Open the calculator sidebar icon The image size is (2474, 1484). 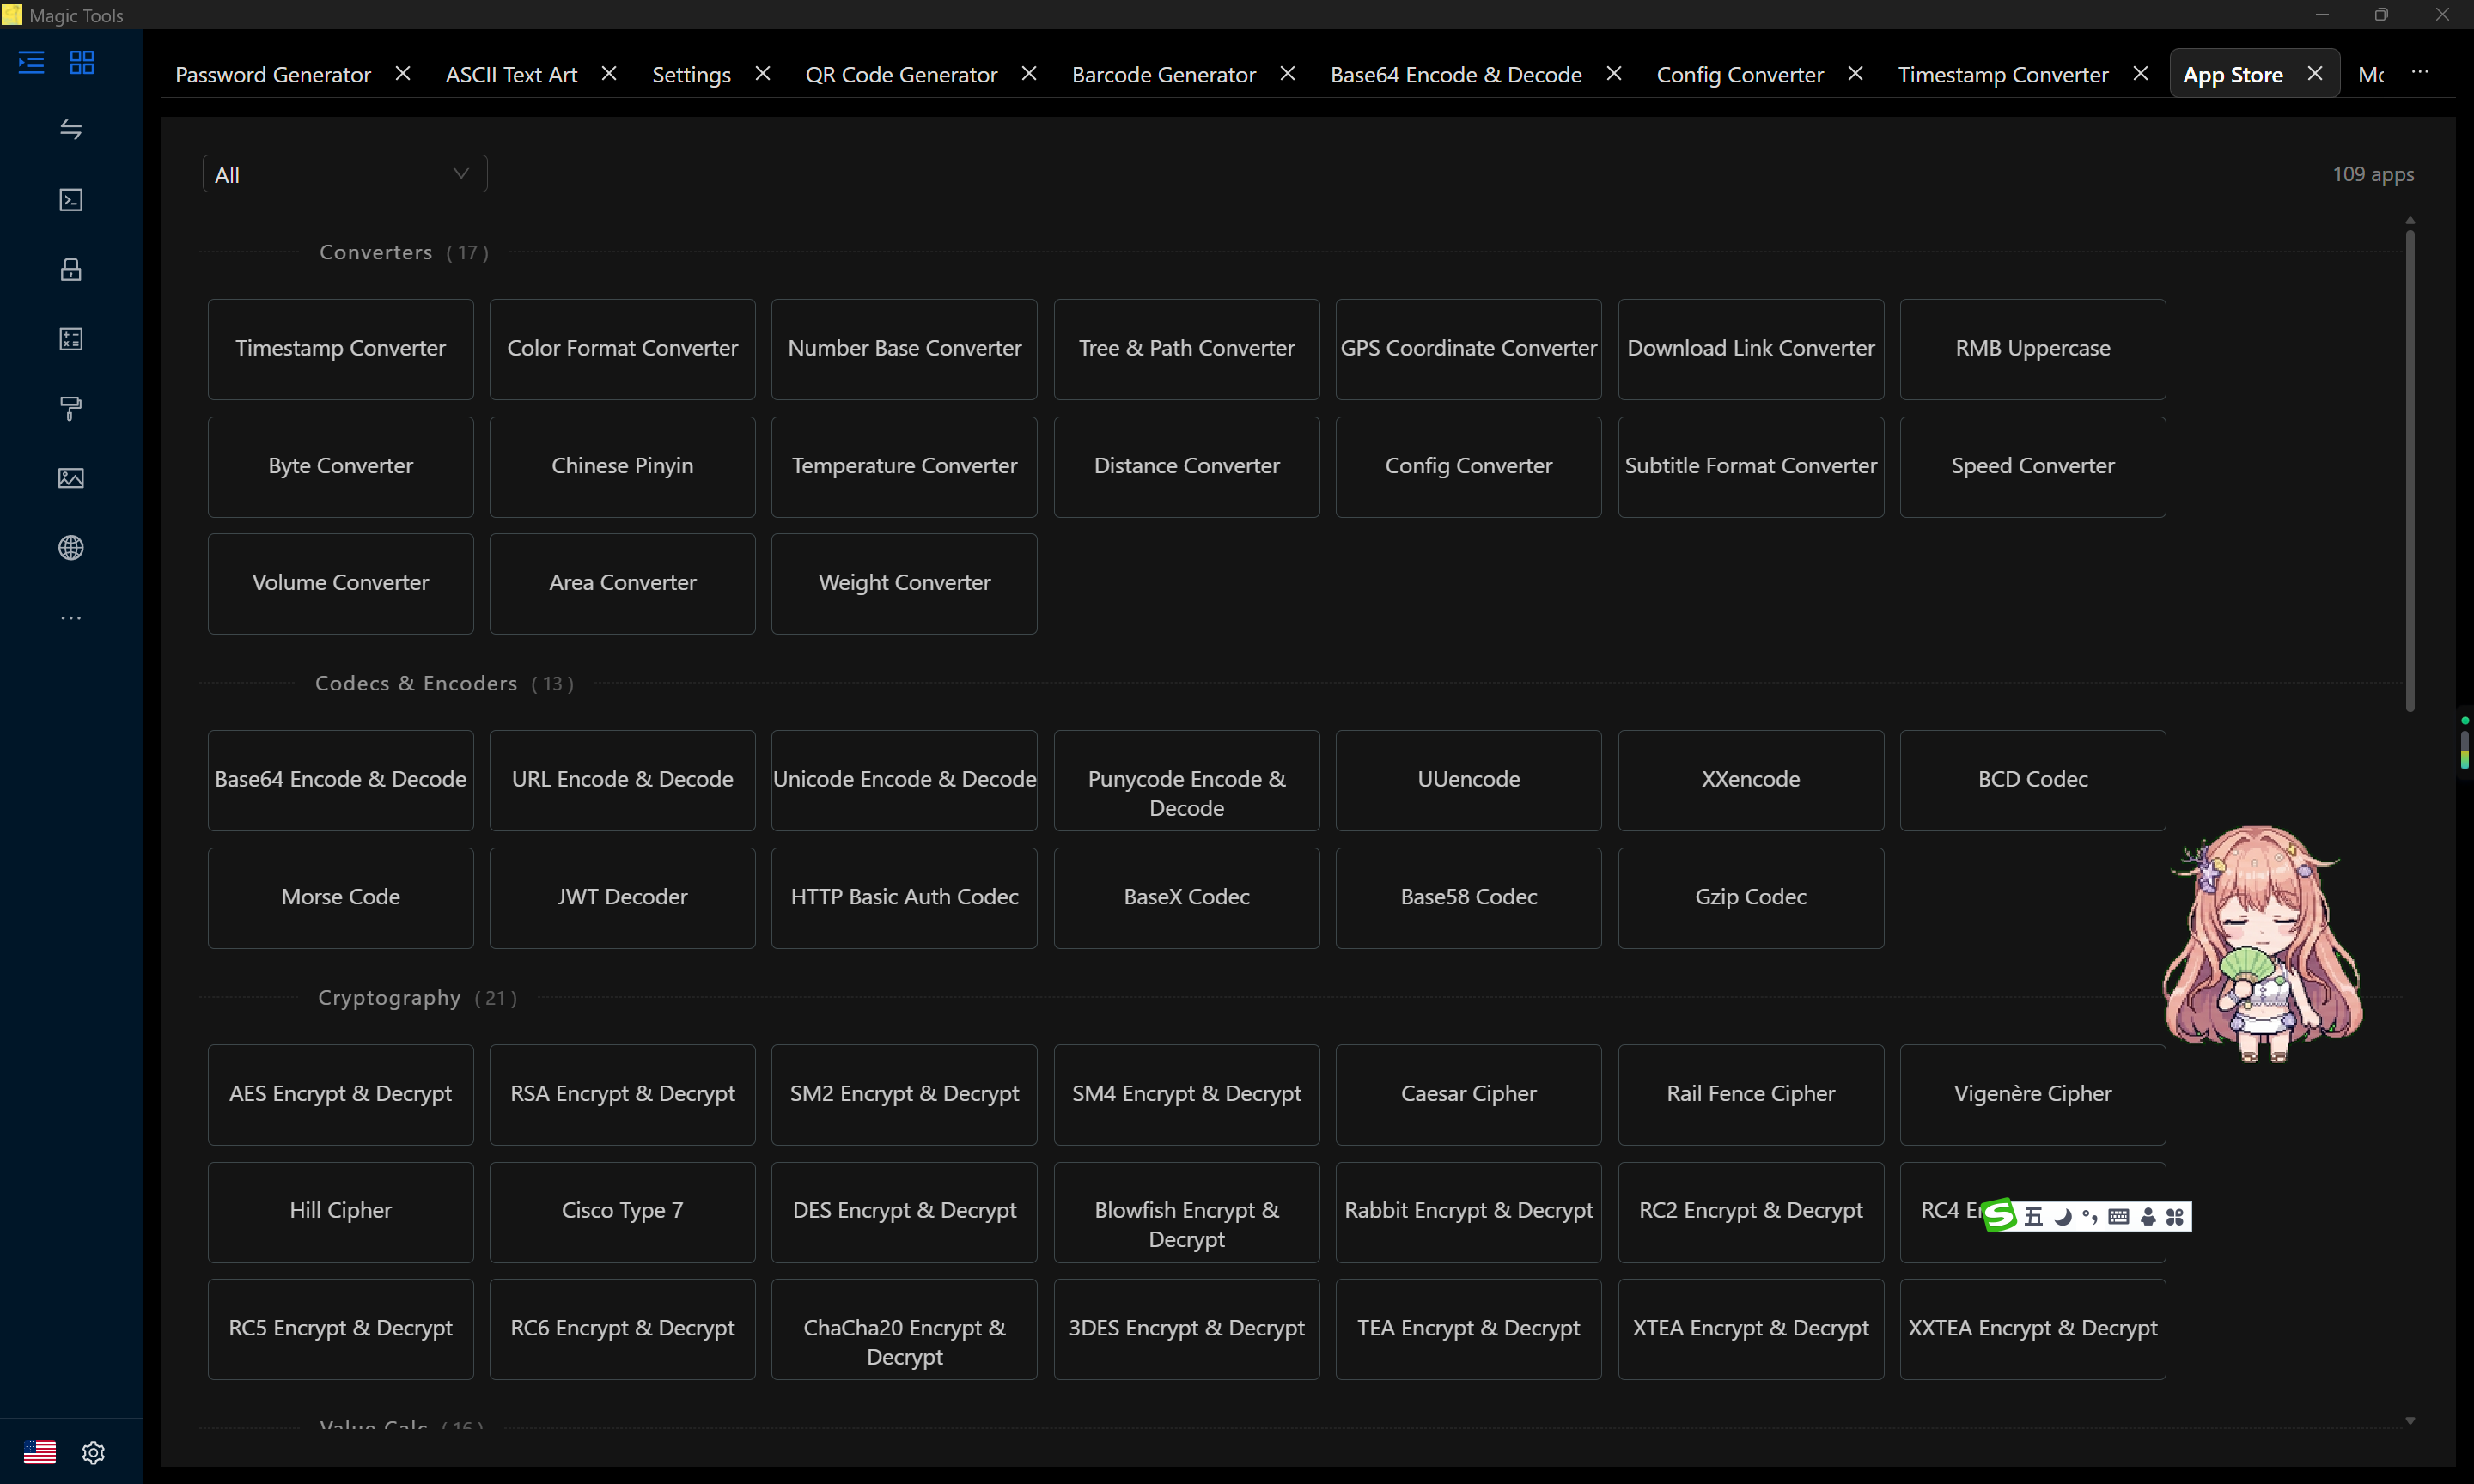[71, 339]
